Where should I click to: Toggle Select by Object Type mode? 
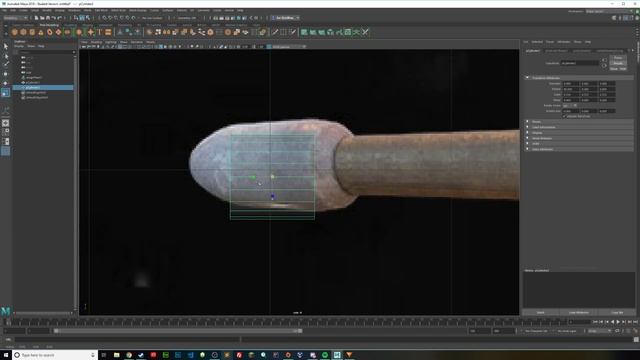click(x=82, y=18)
